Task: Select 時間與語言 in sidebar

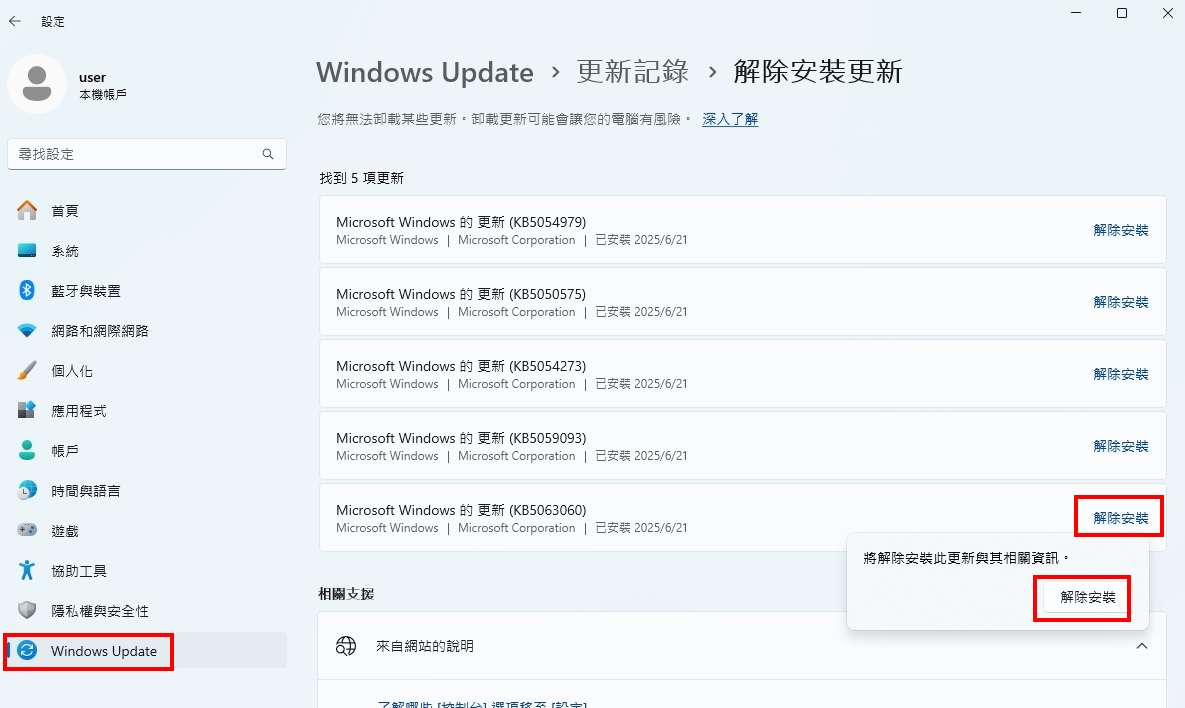Action: click(x=147, y=491)
